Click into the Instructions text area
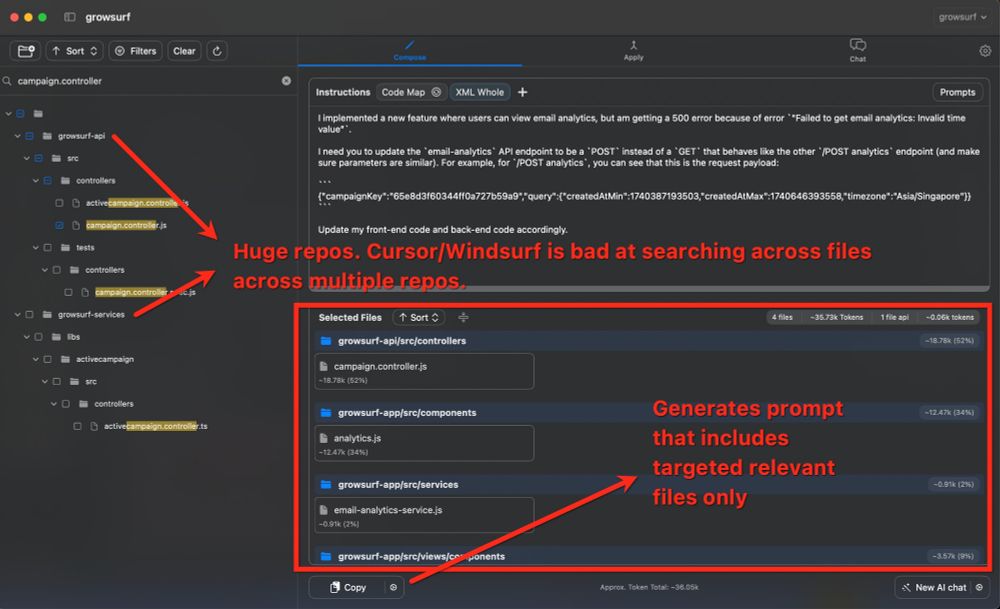Viewport: 1000px width, 609px height. (x=649, y=194)
